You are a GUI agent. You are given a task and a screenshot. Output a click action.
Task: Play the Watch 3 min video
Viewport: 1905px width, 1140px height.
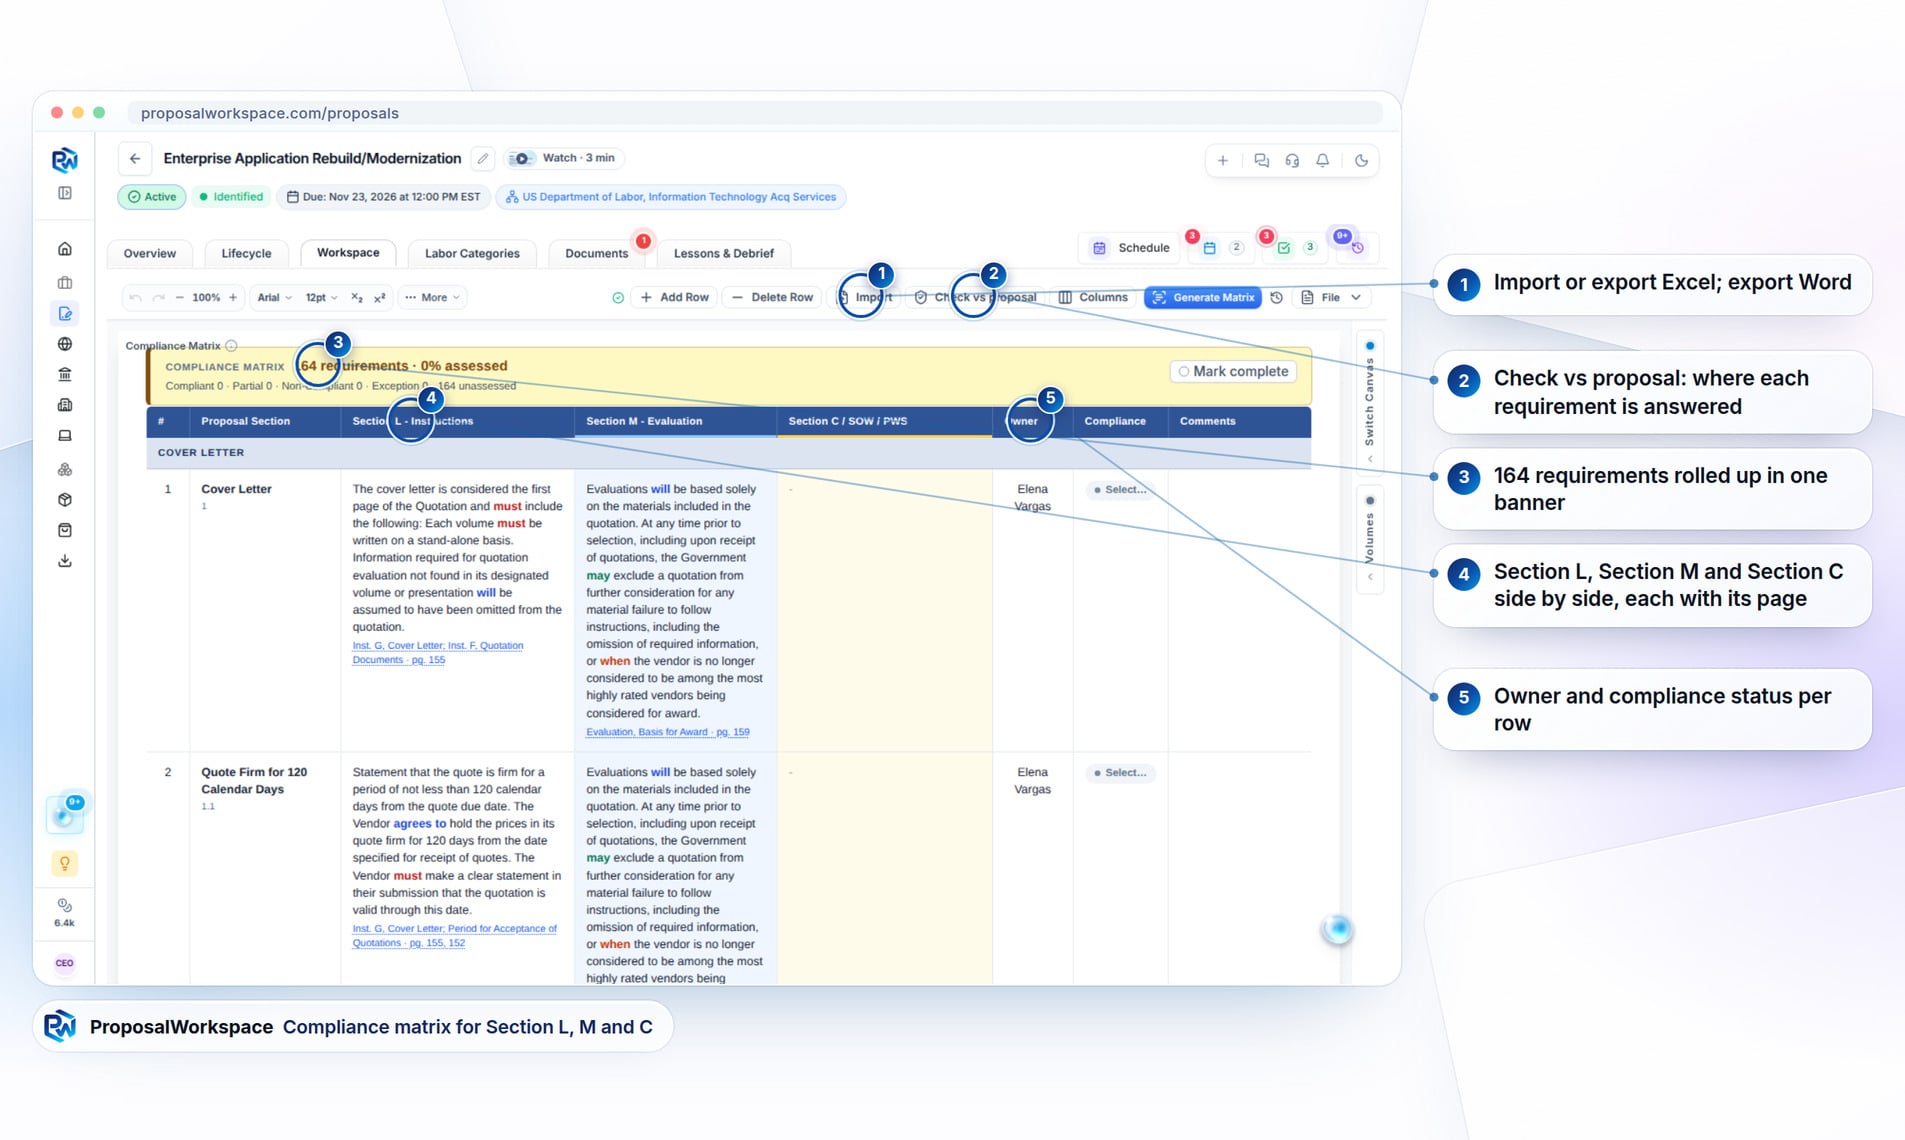565,158
